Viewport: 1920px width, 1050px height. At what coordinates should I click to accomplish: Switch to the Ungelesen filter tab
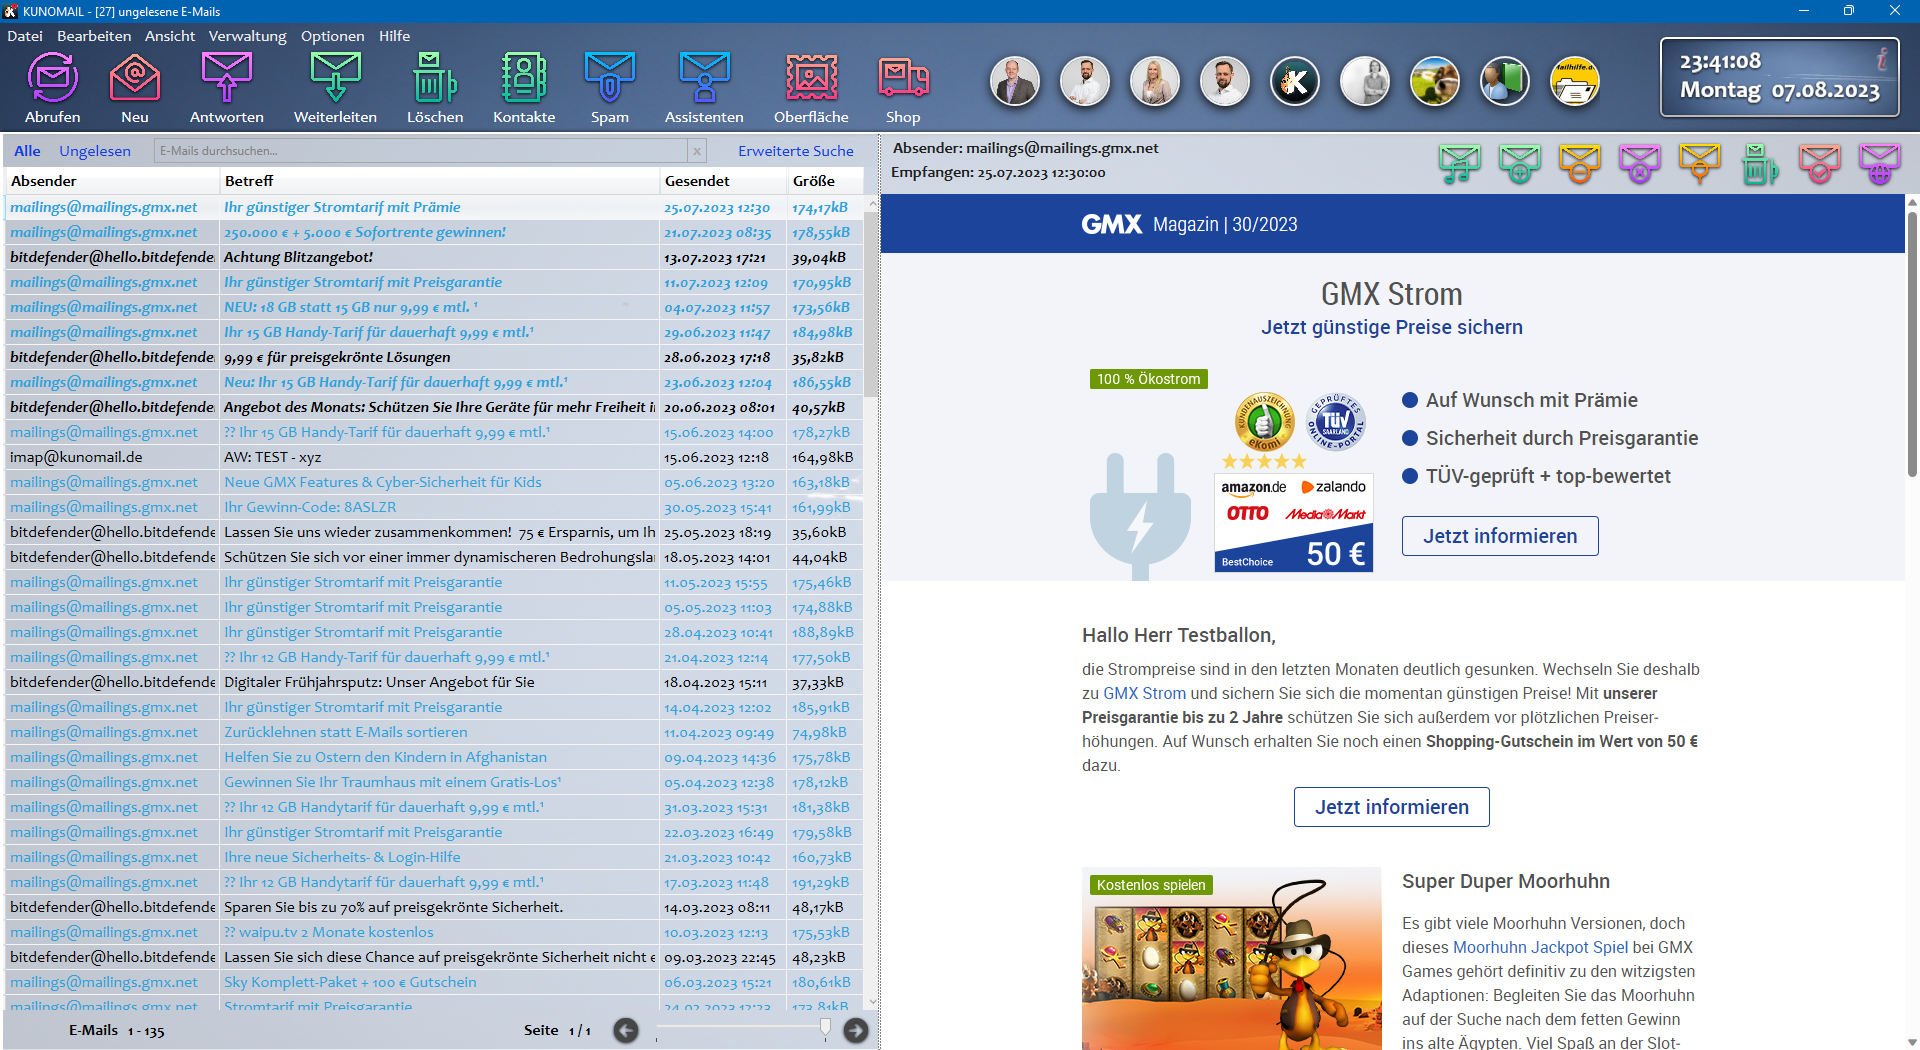pos(95,151)
